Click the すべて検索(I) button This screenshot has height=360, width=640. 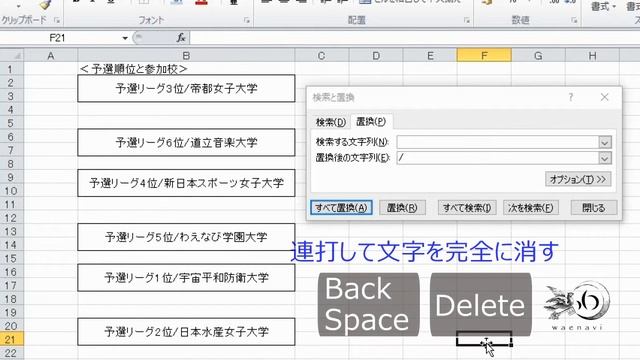467,208
